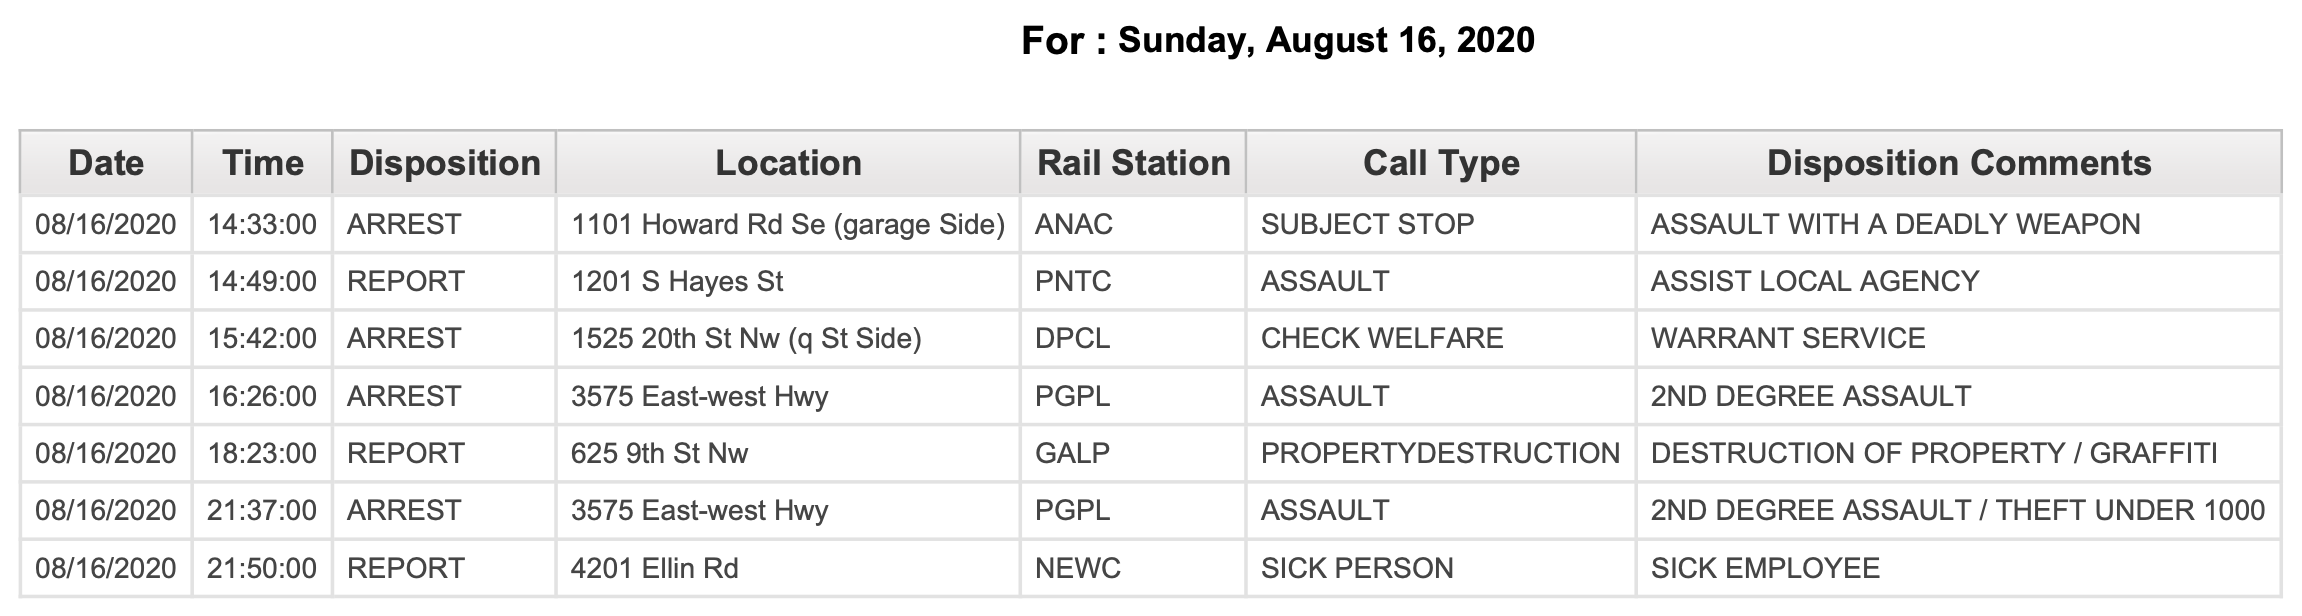The image size is (2302, 616).
Task: Sort by the Time column header
Action: [263, 163]
